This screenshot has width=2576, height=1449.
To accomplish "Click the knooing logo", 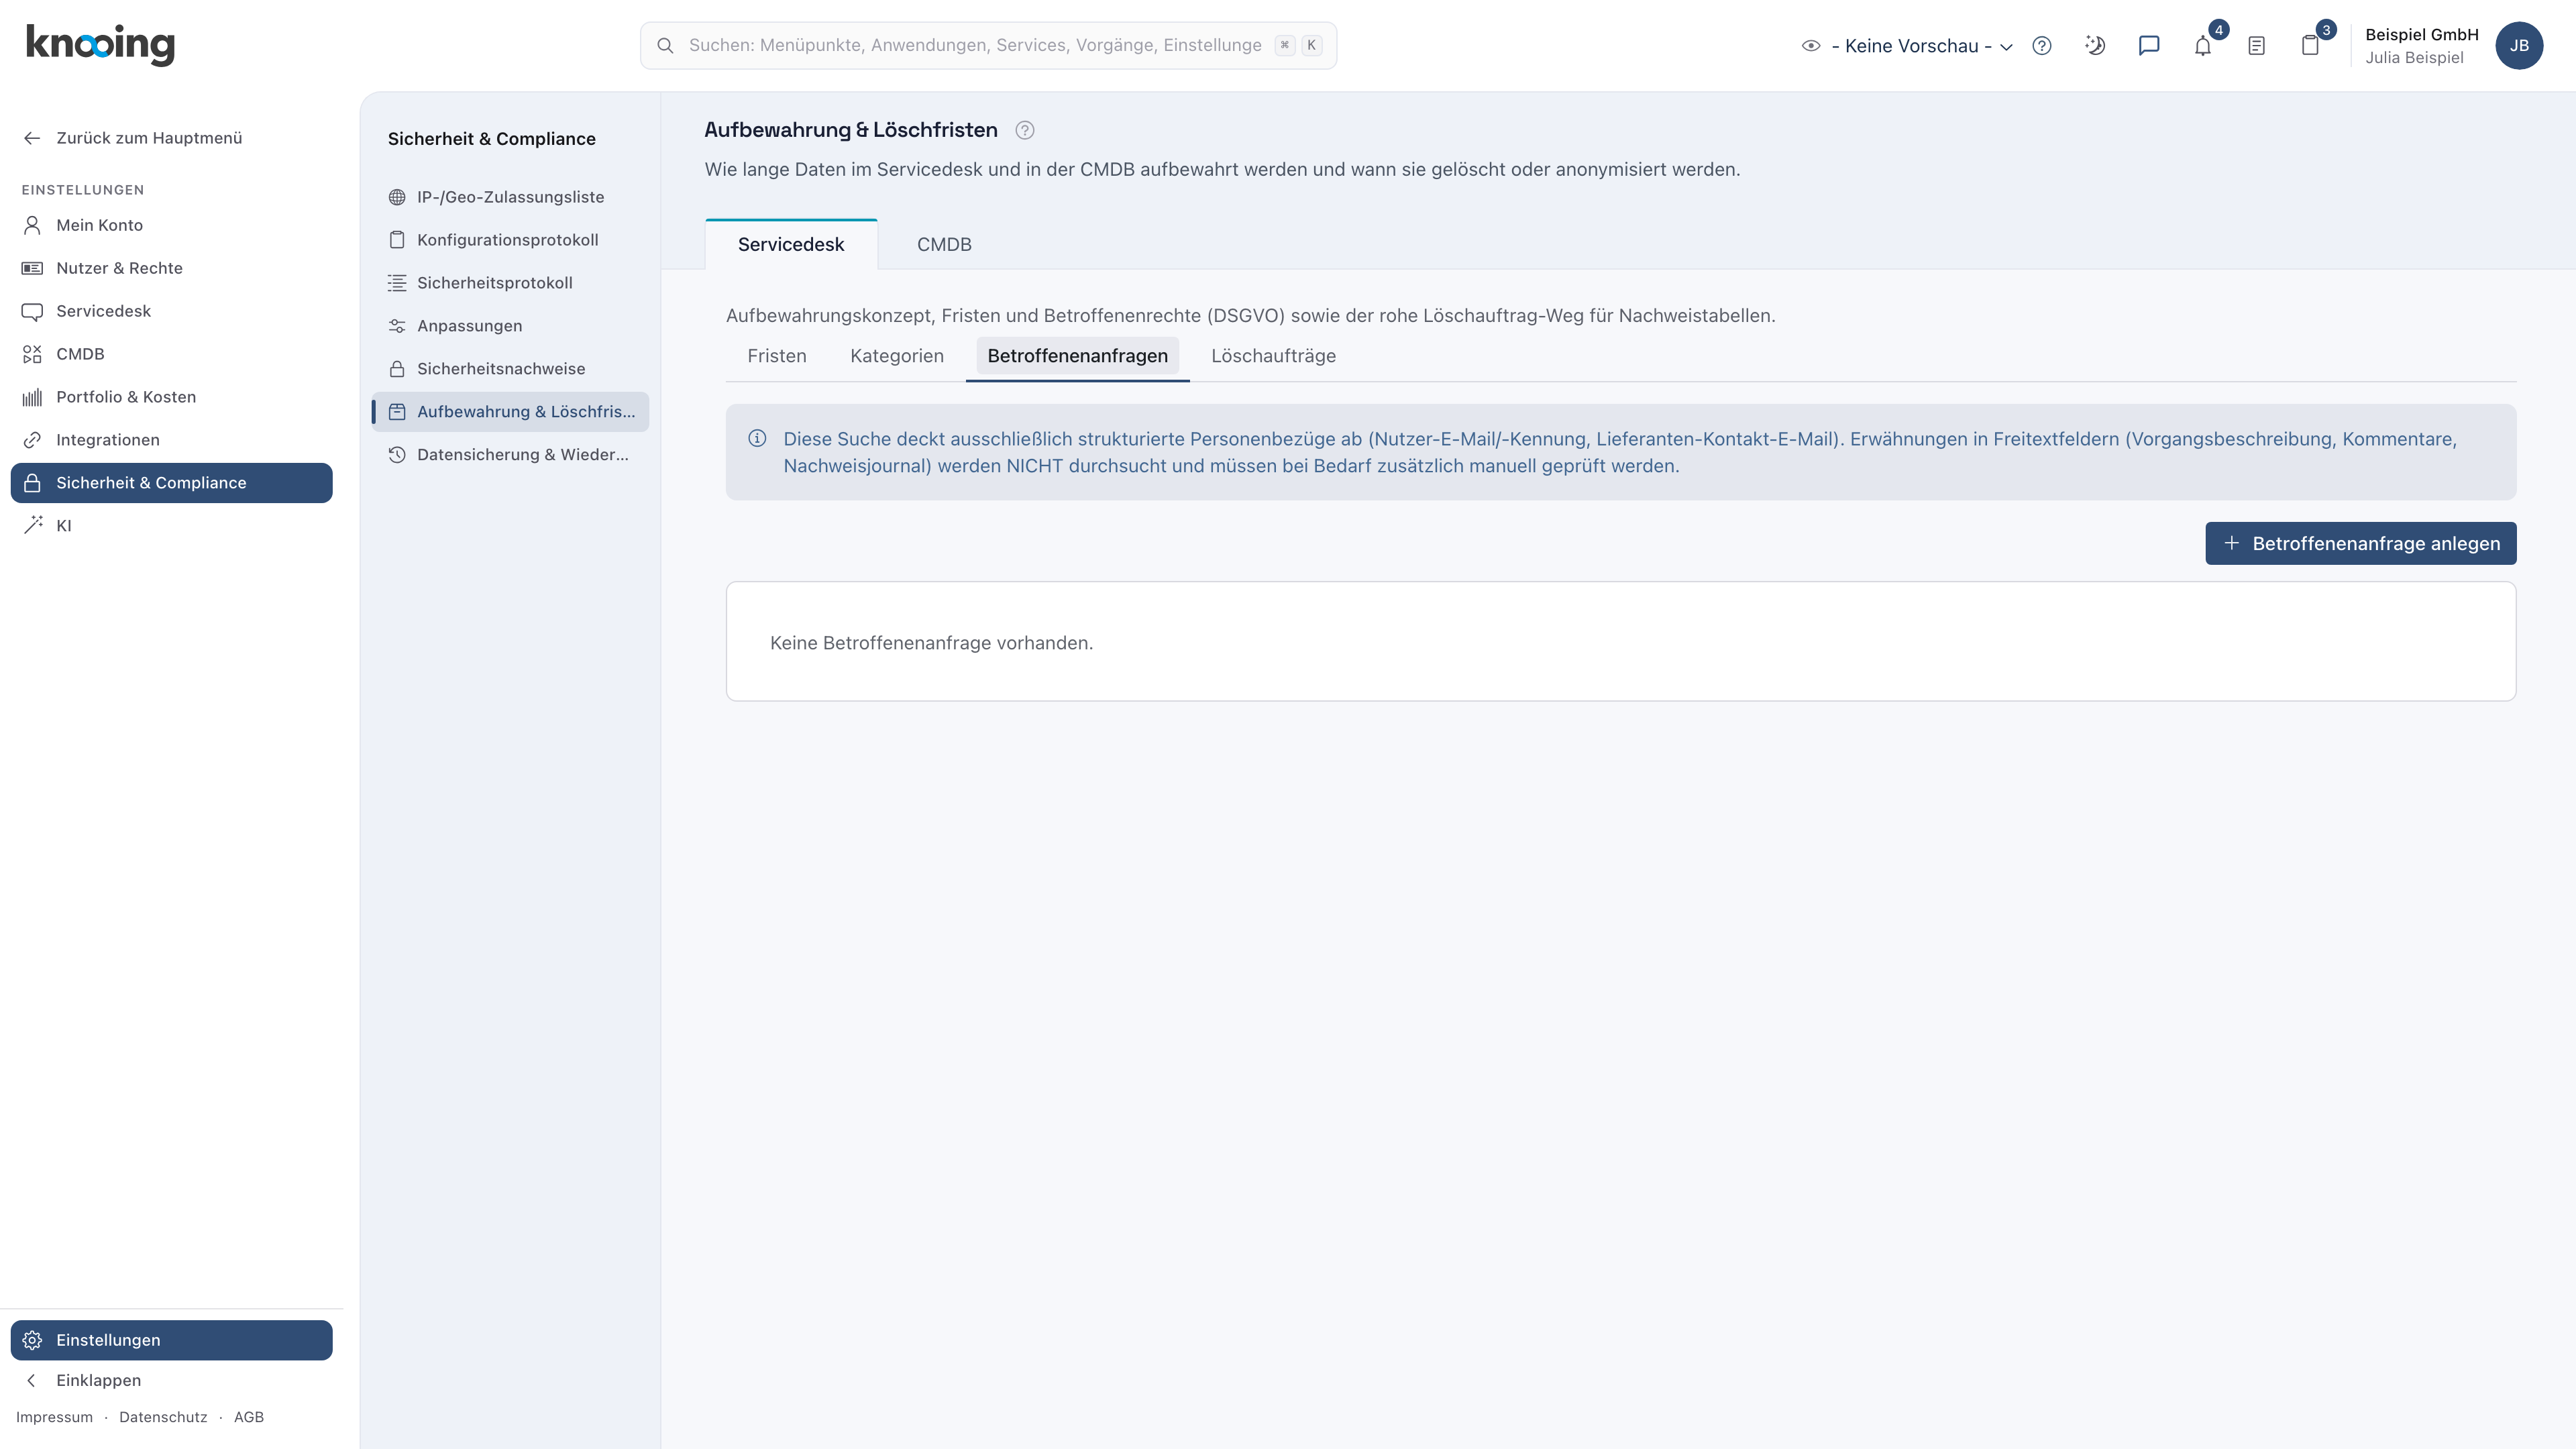I will 100,45.
